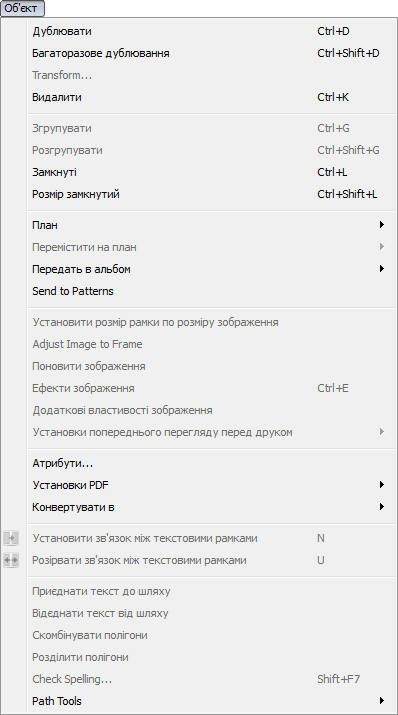
Task: Click the link text frames icon
Action: click(x=11, y=538)
